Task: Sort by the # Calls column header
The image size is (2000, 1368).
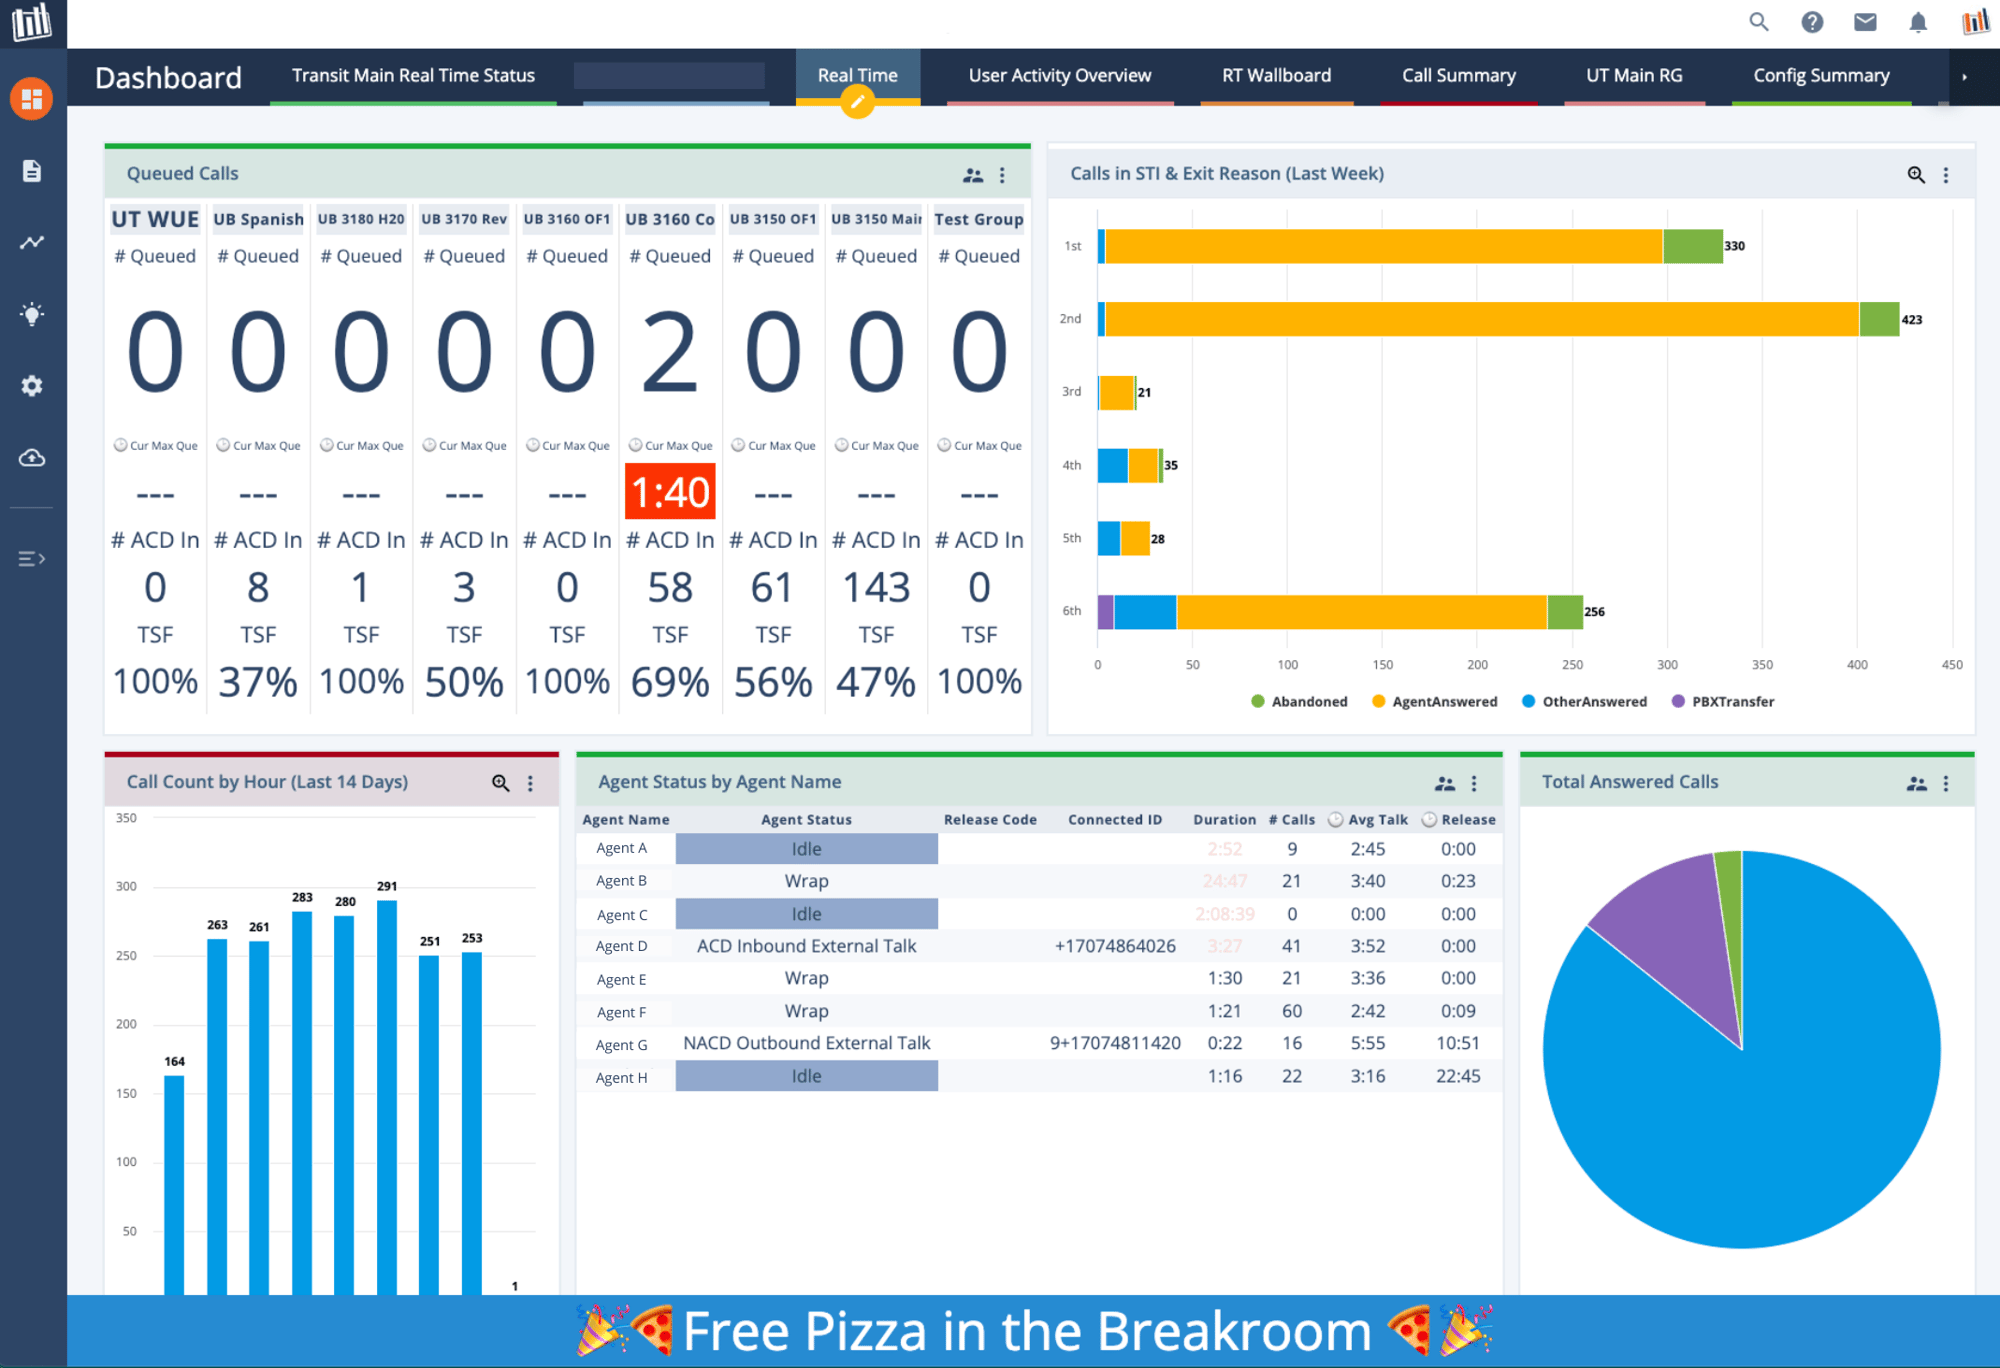Action: 1292,819
